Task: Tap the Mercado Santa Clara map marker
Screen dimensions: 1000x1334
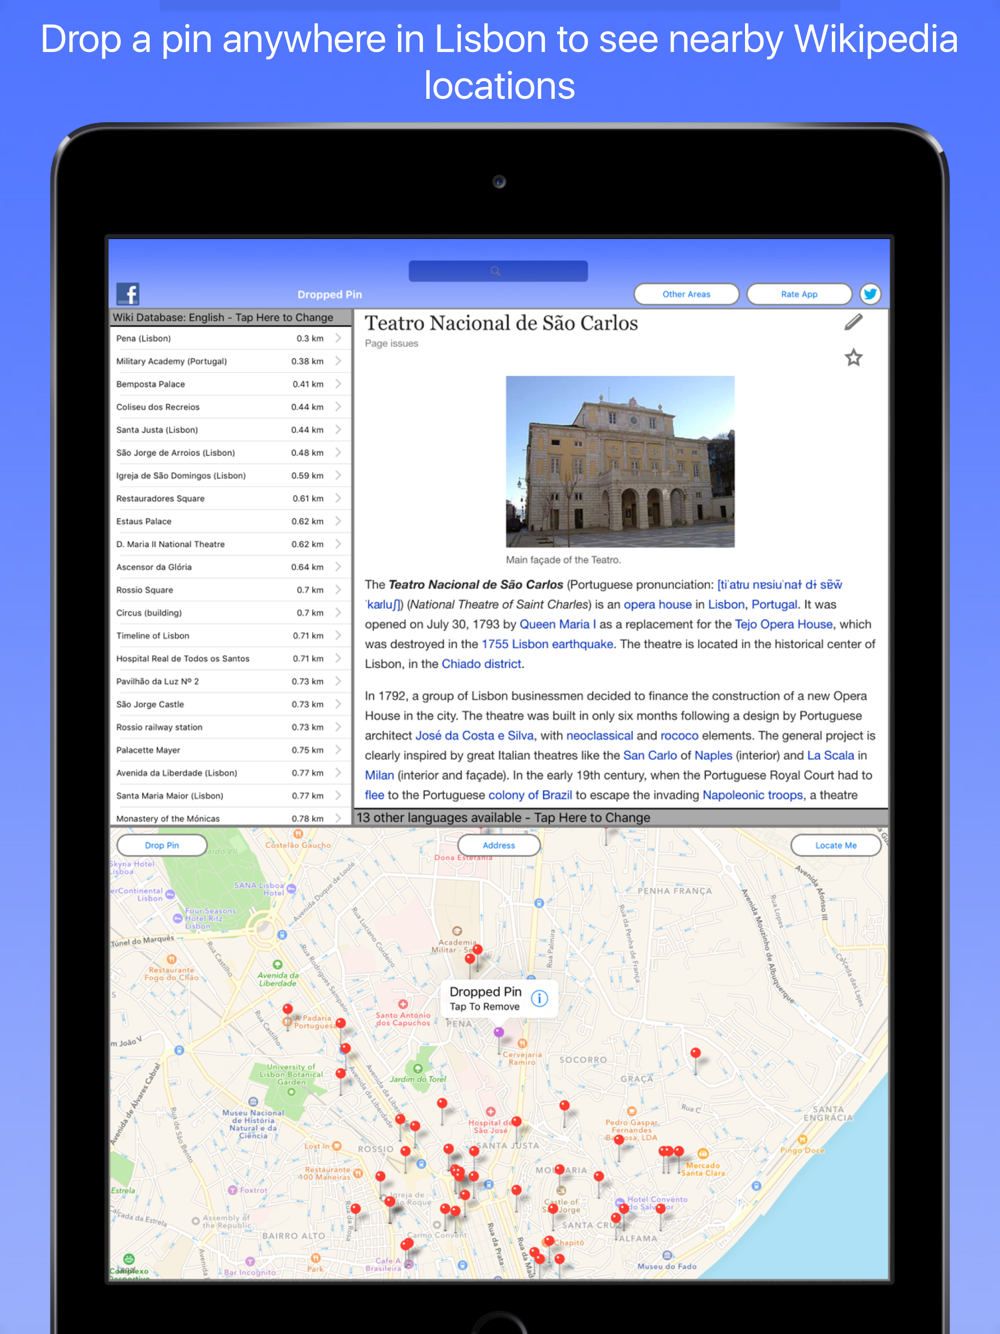Action: click(x=703, y=1154)
